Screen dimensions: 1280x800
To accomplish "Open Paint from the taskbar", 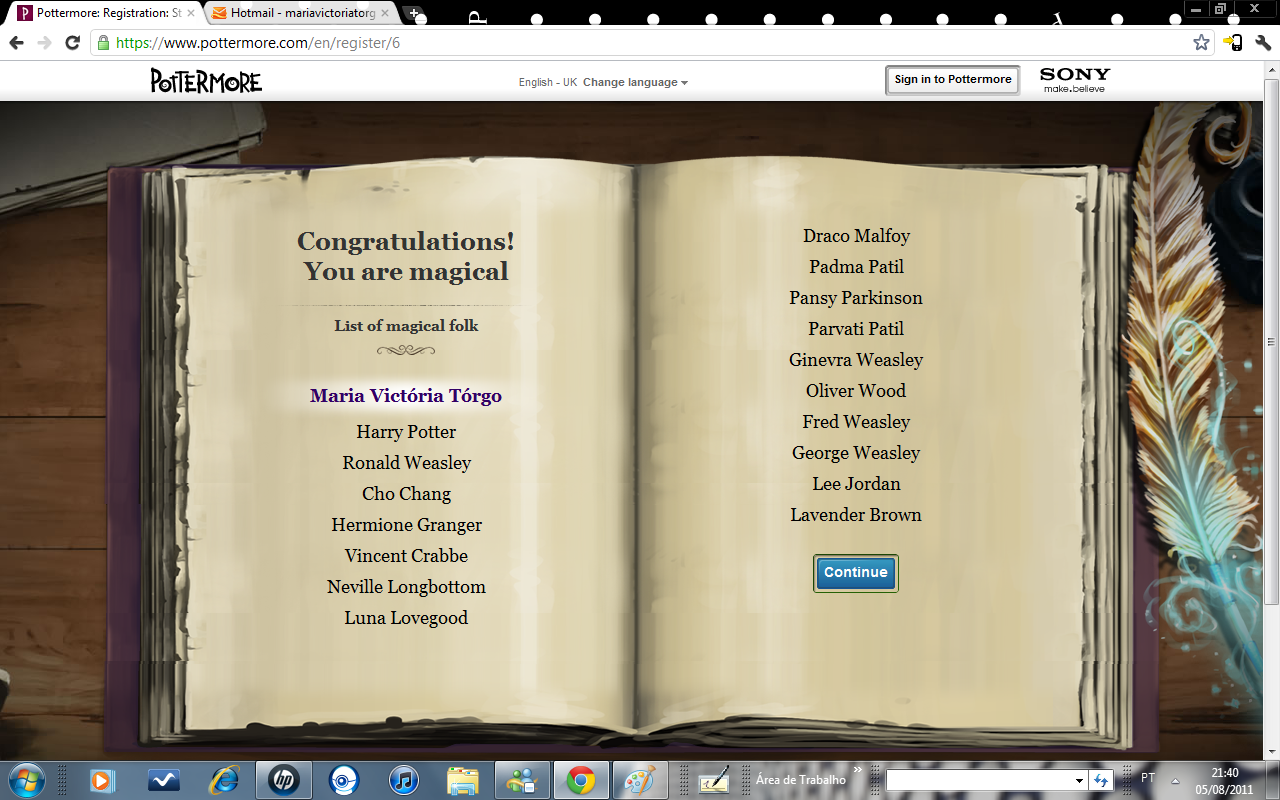I will [640, 780].
